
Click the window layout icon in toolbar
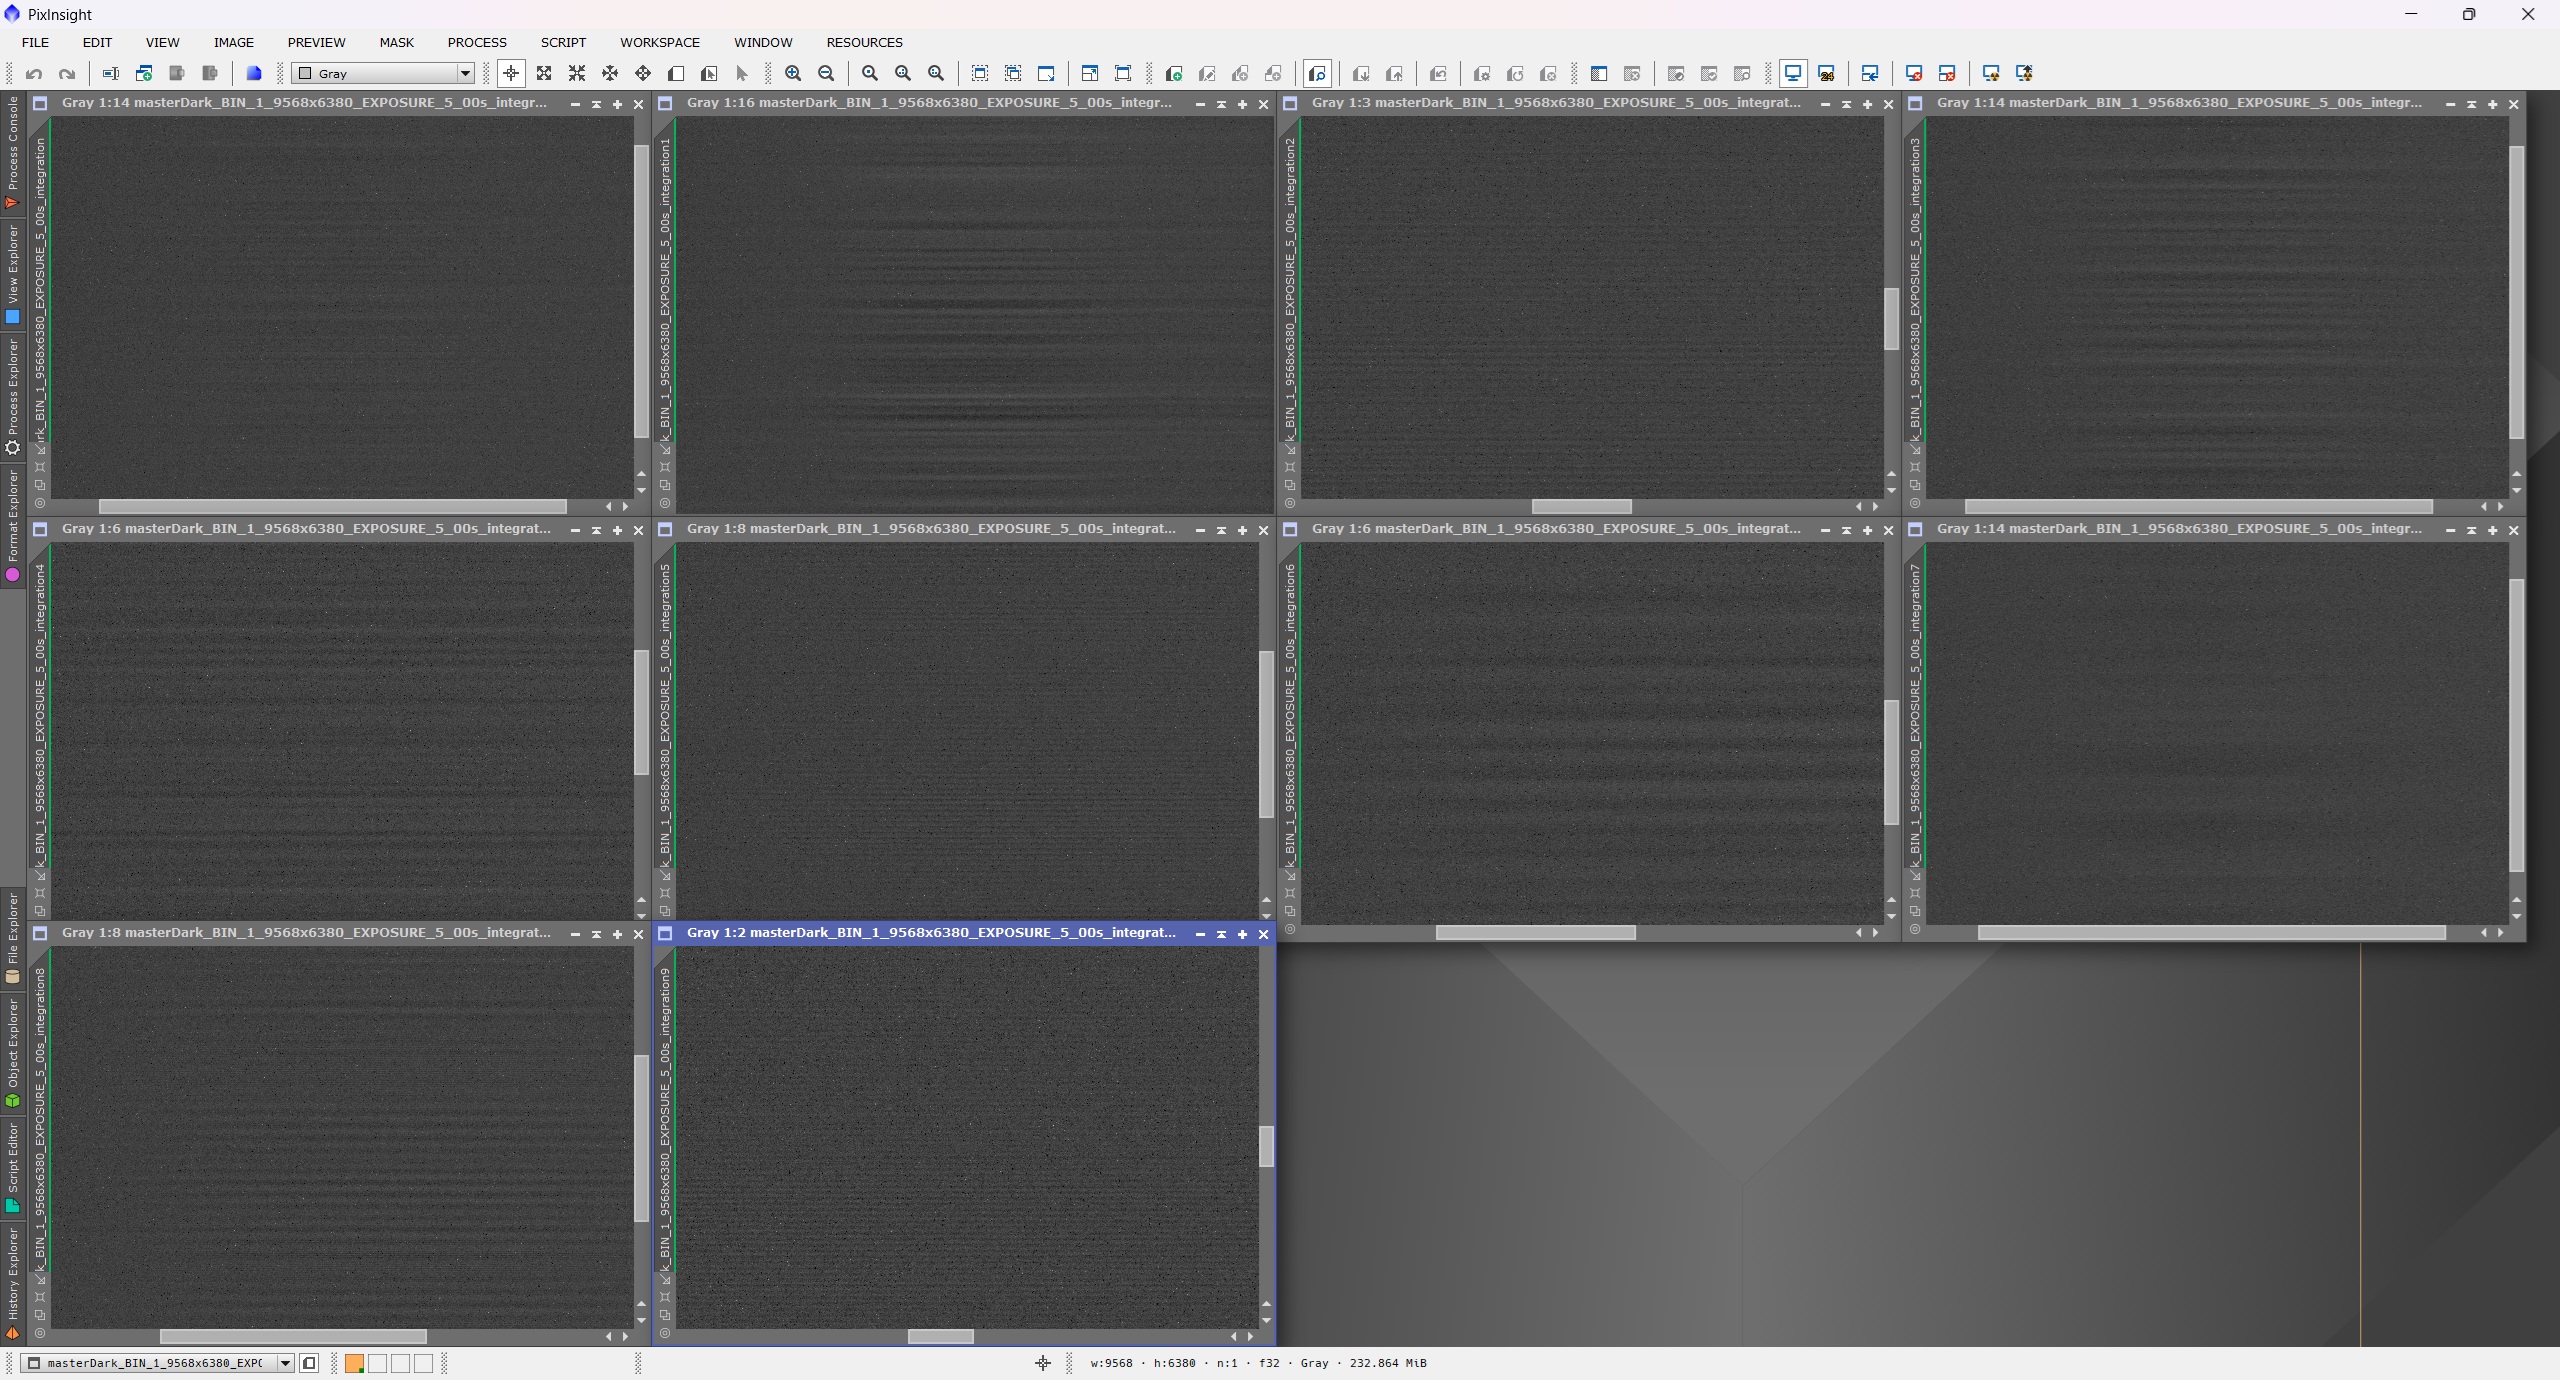(x=1089, y=73)
